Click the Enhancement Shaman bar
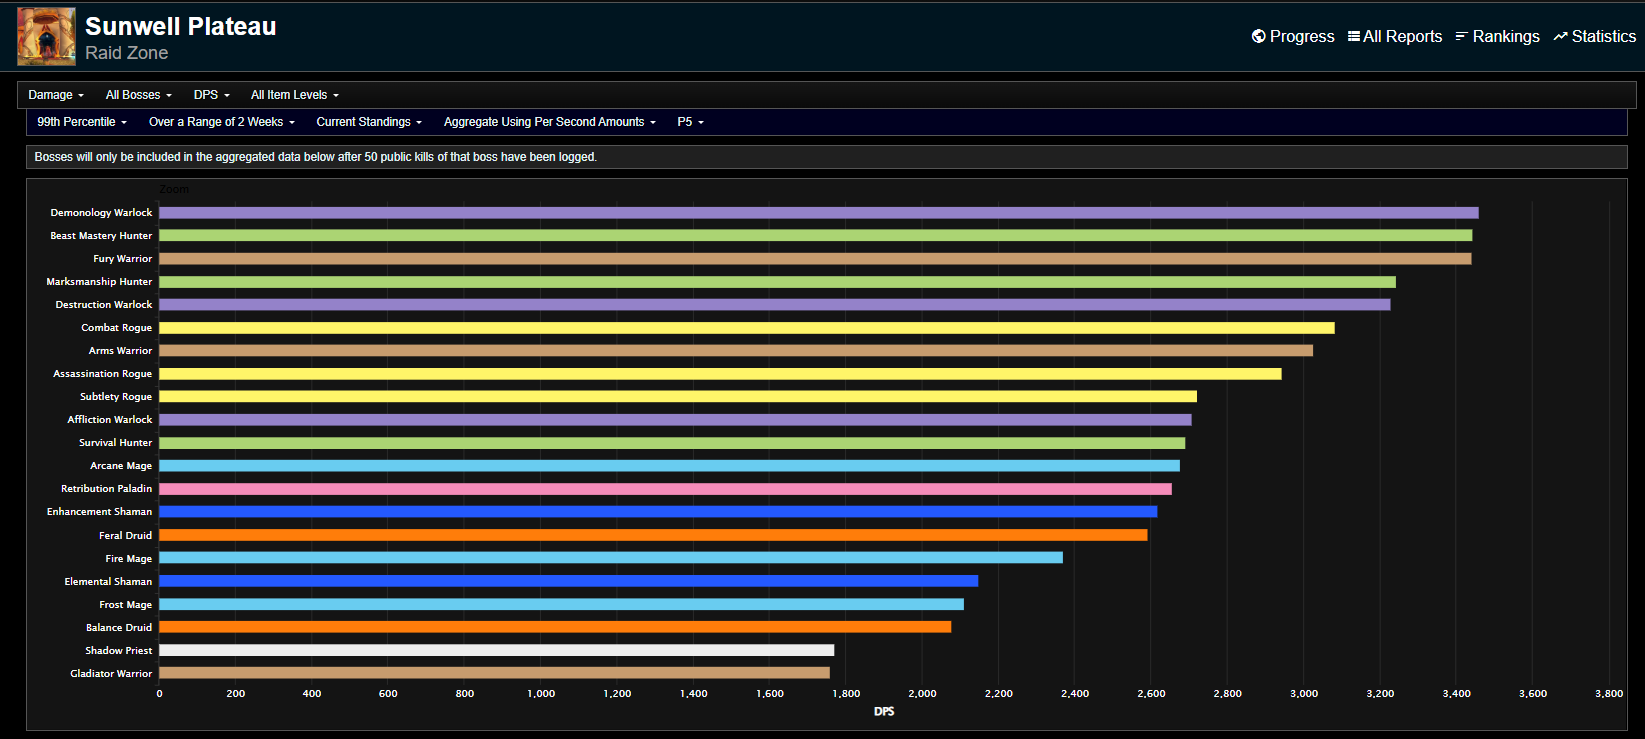This screenshot has height=739, width=1645. (658, 512)
